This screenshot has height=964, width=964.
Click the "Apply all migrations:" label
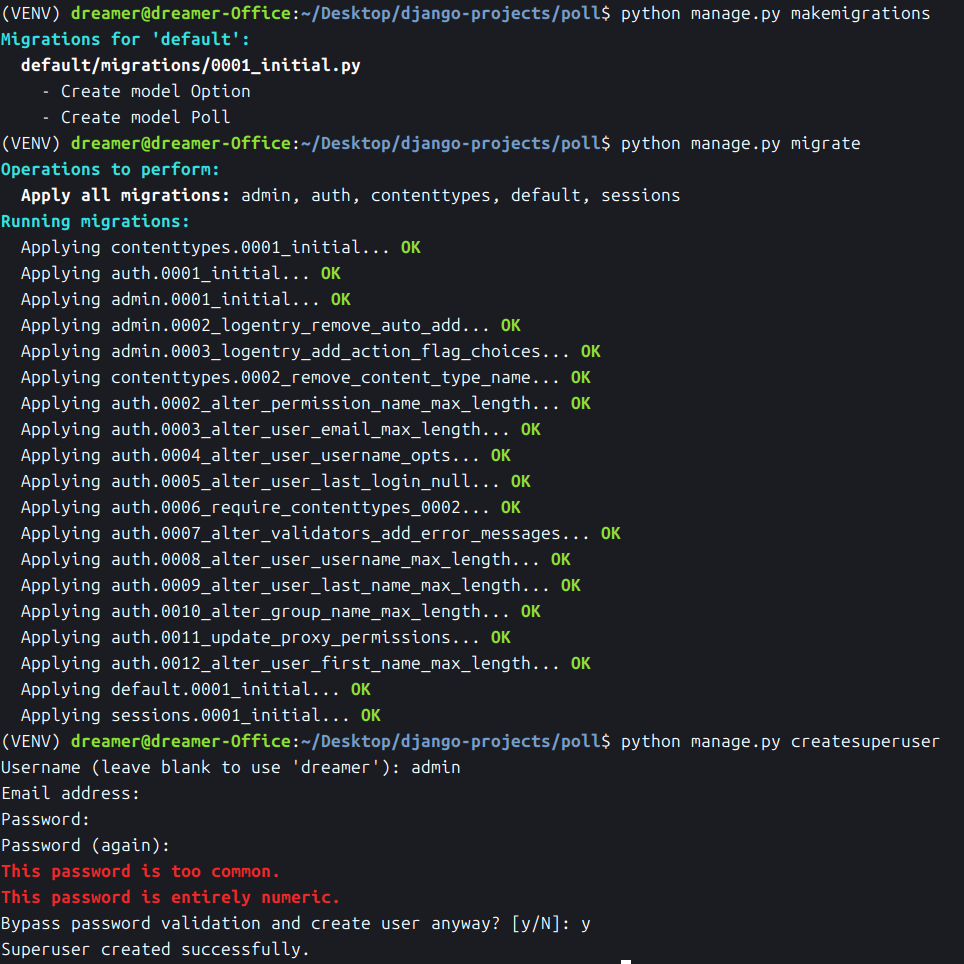pyautogui.click(x=125, y=196)
